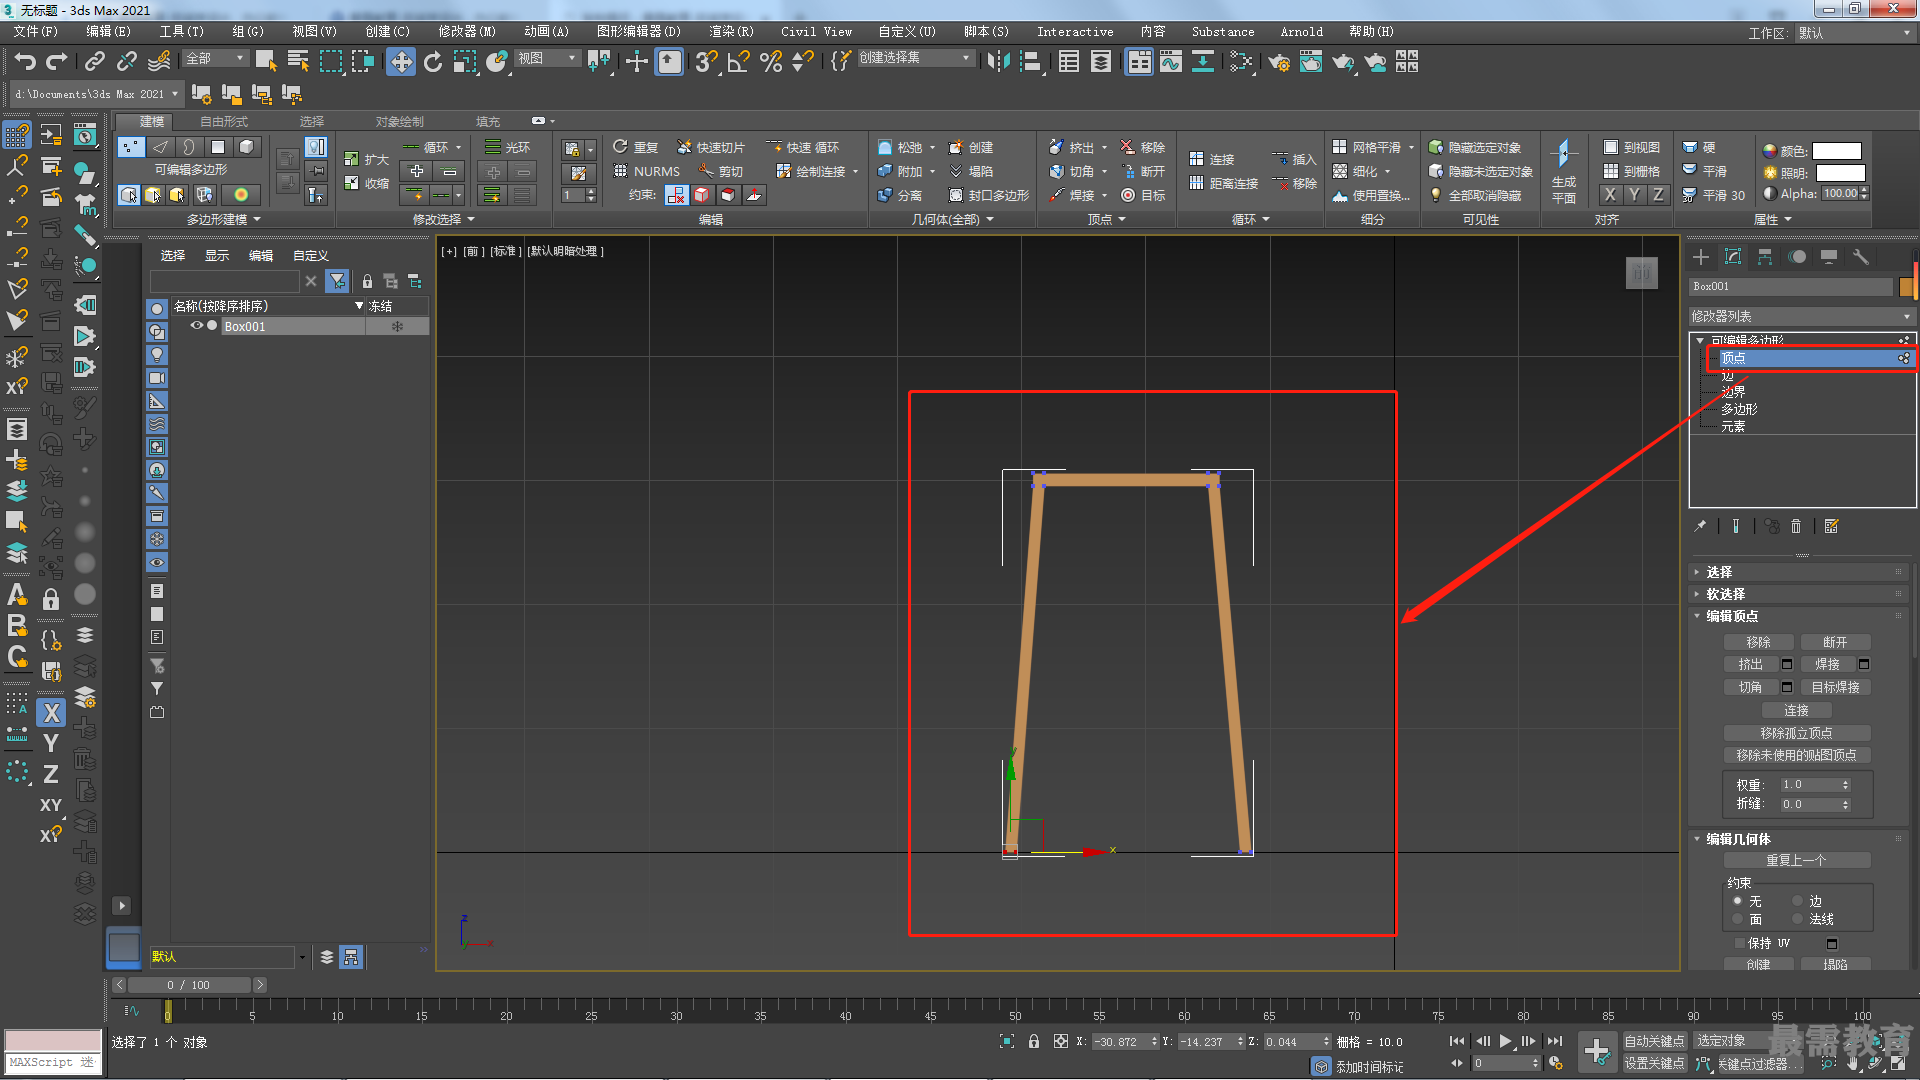The height and width of the screenshot is (1080, 1920).
Task: Click the Go to End frame icon
Action: [1555, 1041]
